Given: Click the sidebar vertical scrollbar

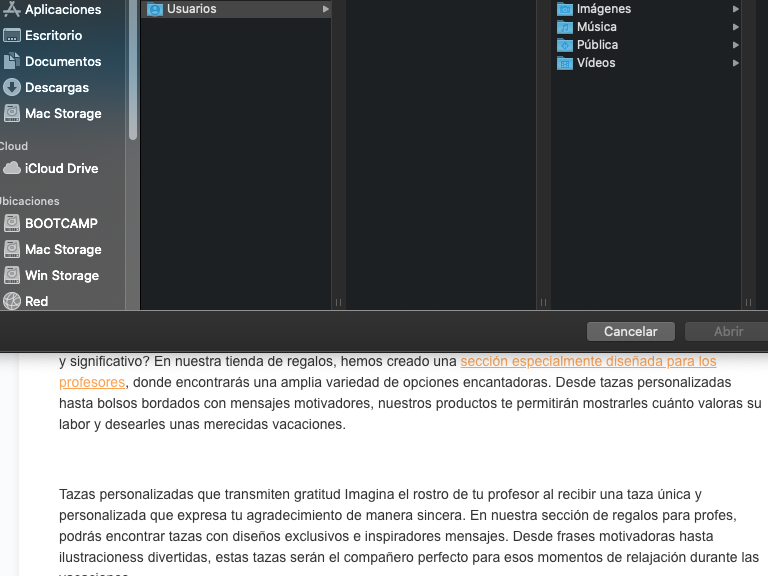Looking at the screenshot, I should tap(133, 70).
